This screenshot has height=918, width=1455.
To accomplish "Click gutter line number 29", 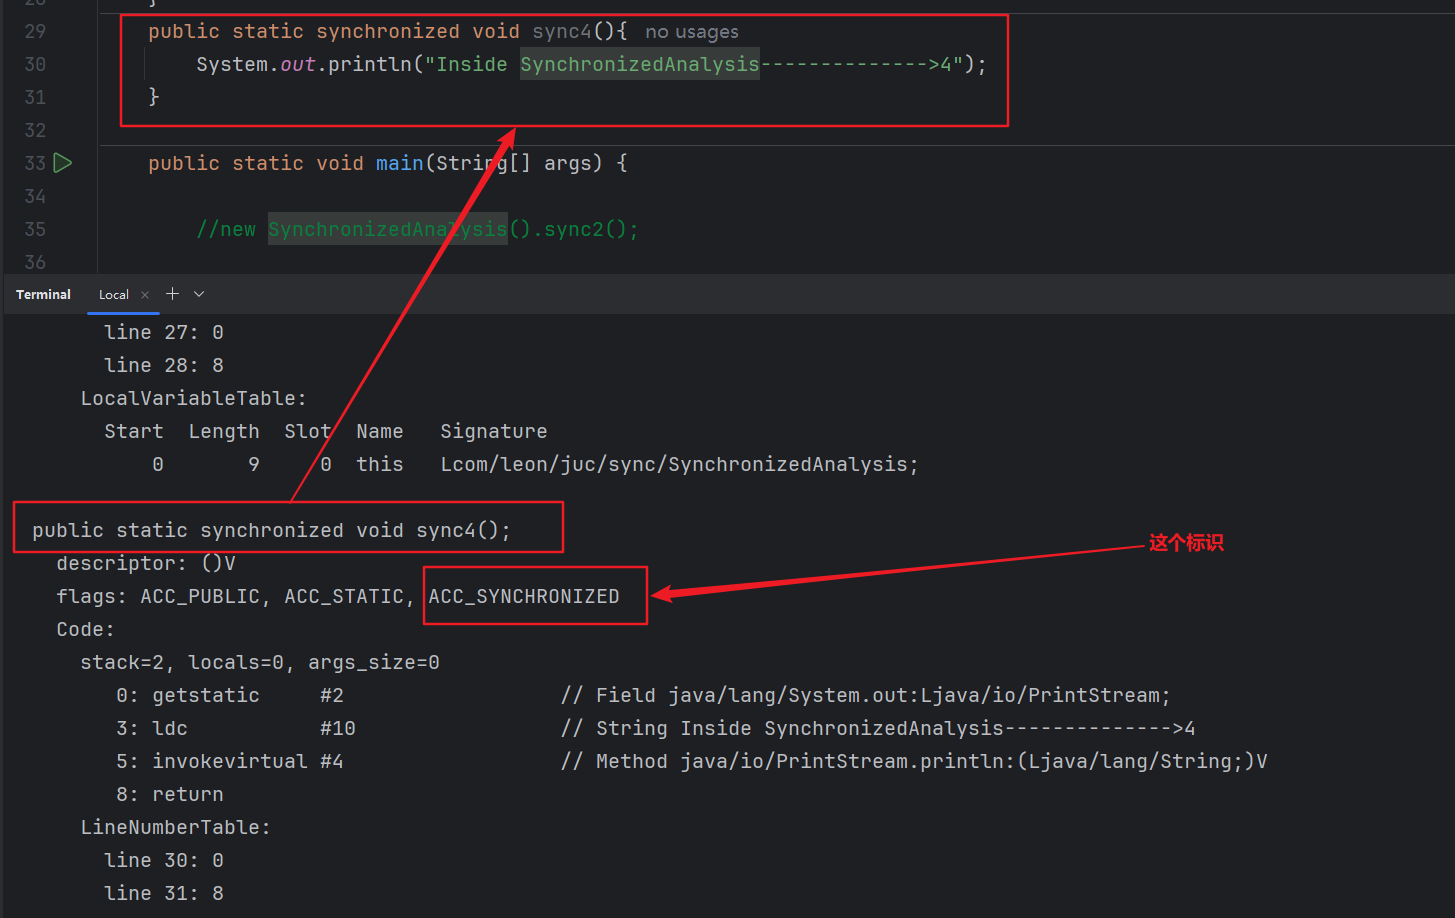I will click(35, 31).
